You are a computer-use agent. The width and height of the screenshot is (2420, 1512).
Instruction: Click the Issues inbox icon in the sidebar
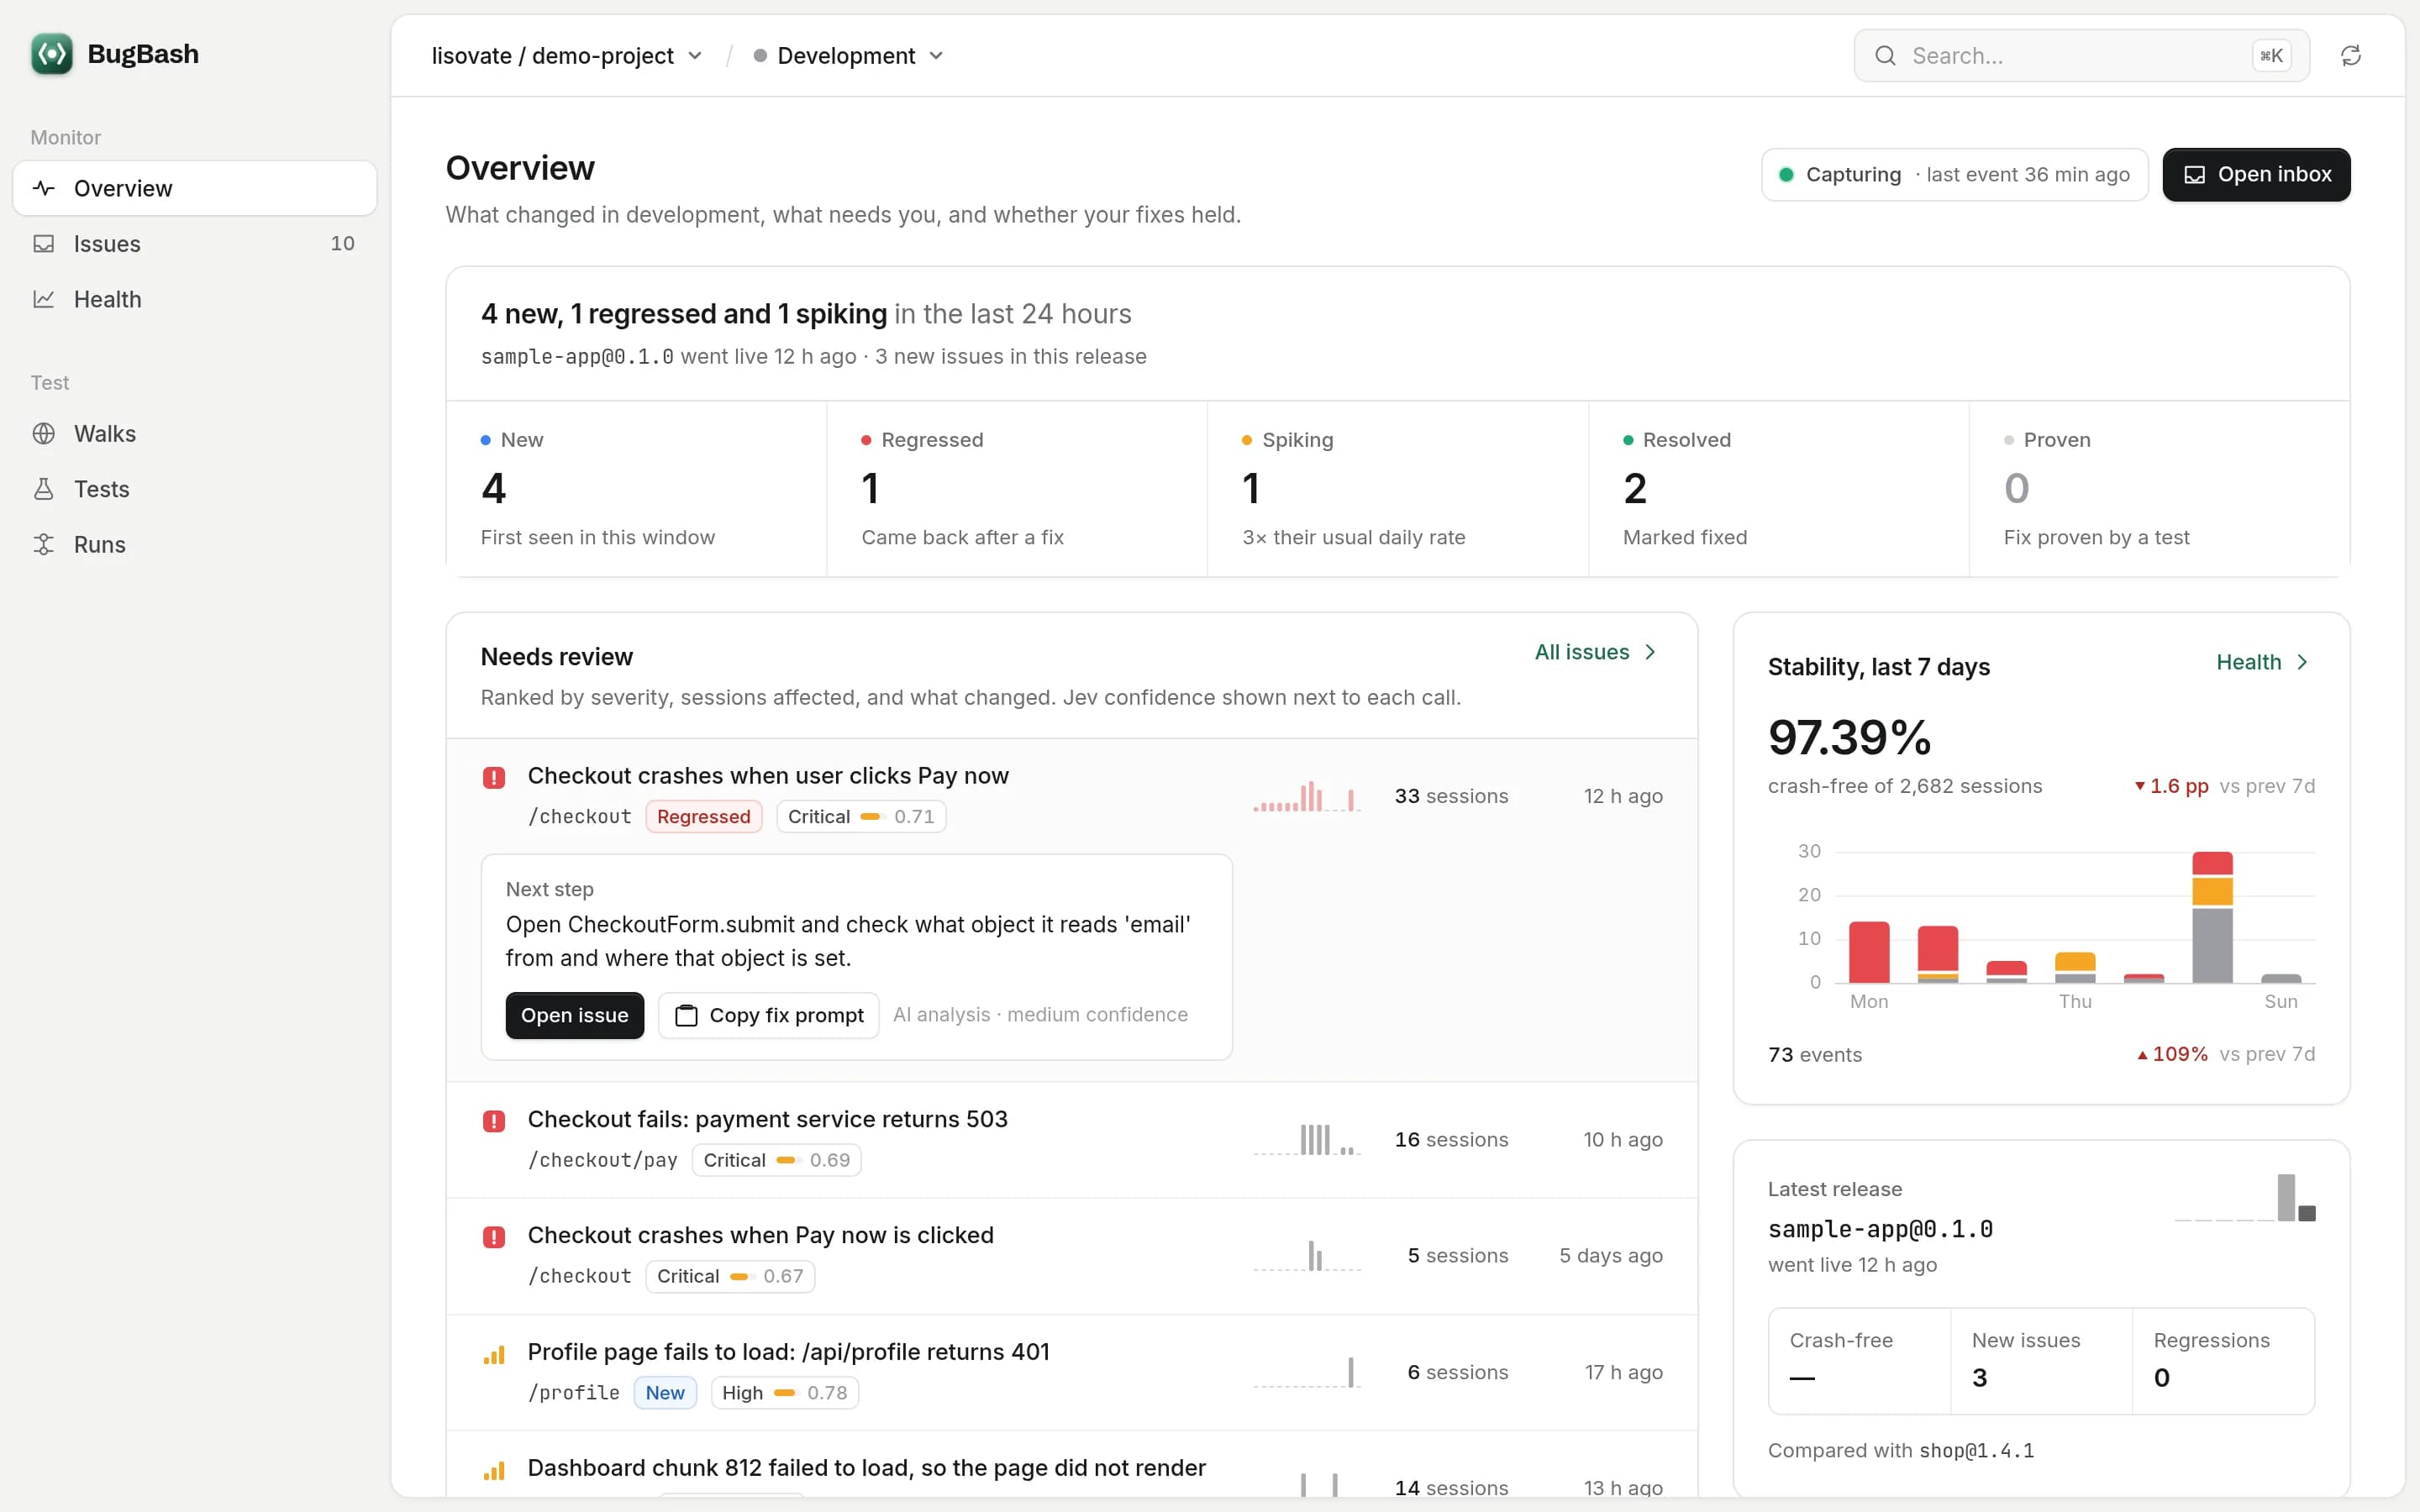click(44, 244)
